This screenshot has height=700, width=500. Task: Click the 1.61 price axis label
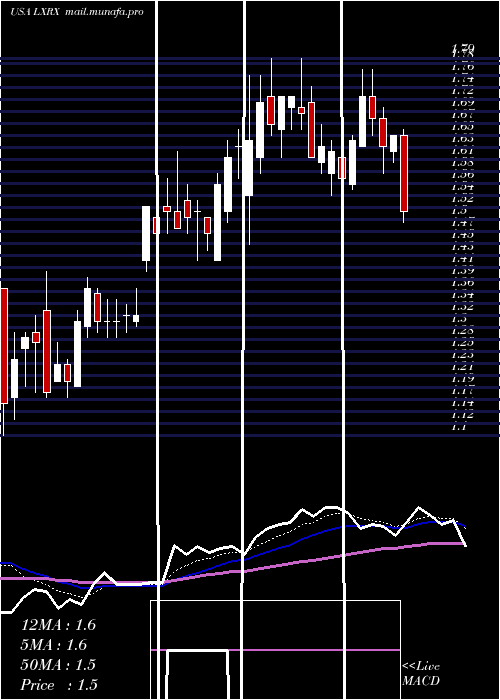click(463, 151)
